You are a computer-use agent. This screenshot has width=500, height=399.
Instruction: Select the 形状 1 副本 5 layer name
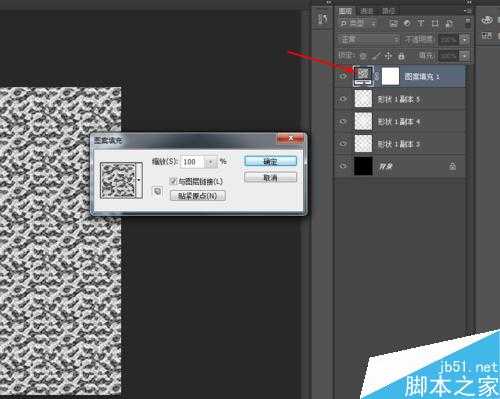click(x=398, y=99)
